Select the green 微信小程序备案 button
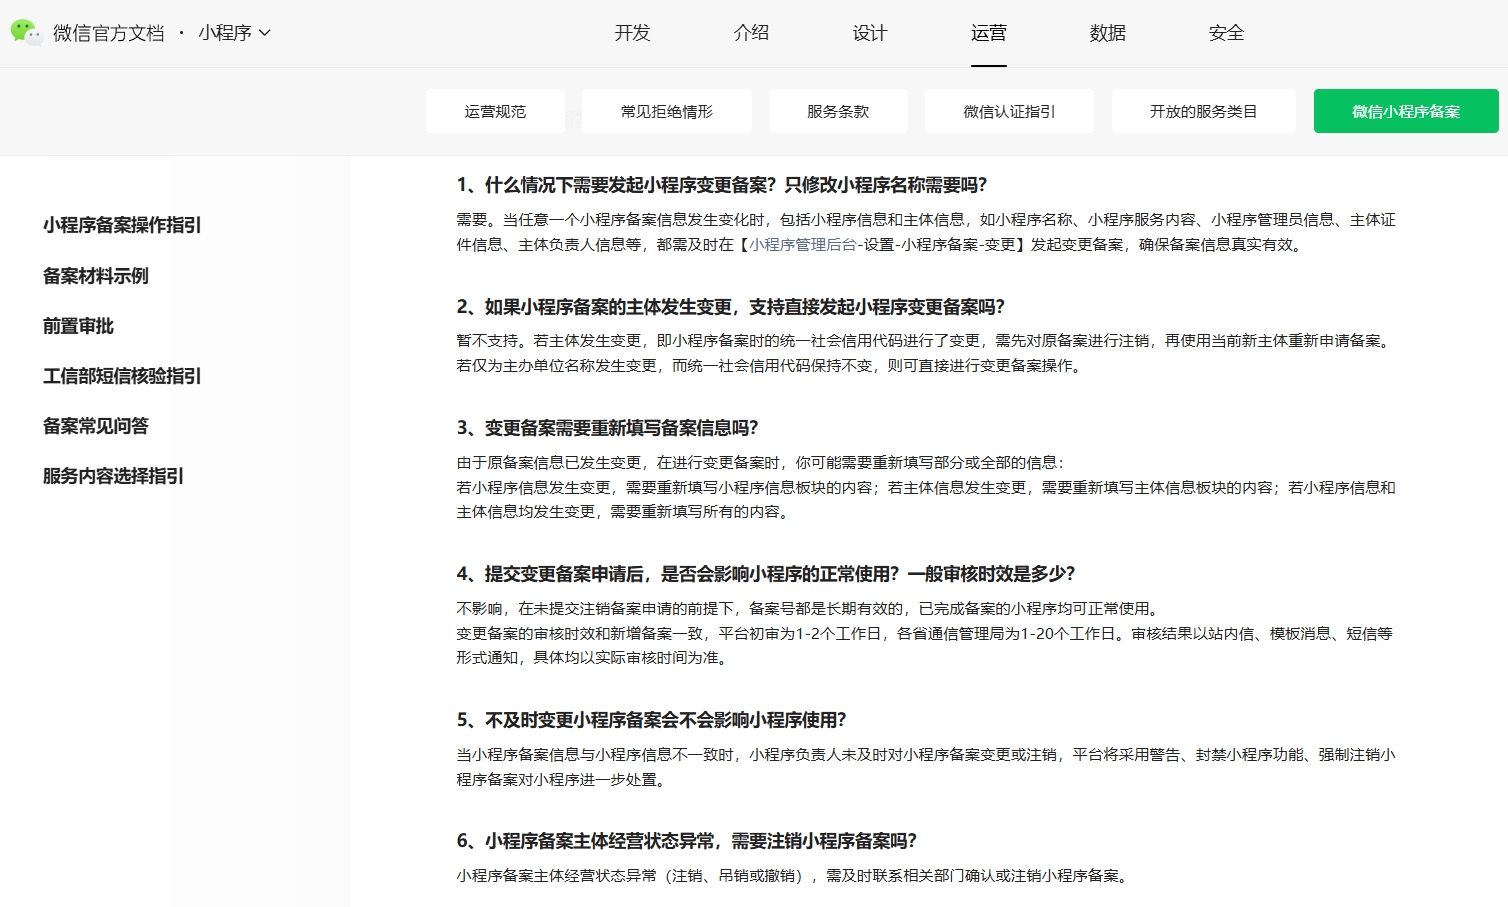The height and width of the screenshot is (907, 1508). 1406,111
